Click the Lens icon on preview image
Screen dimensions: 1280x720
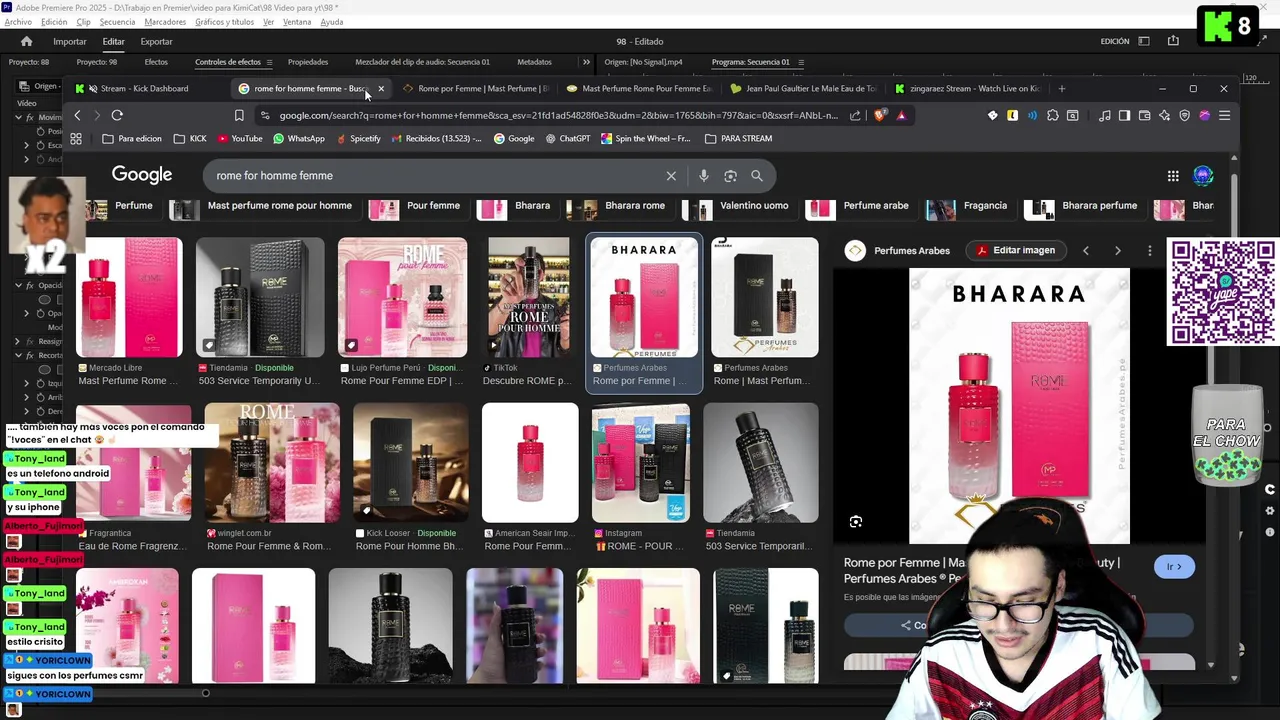coord(856,521)
